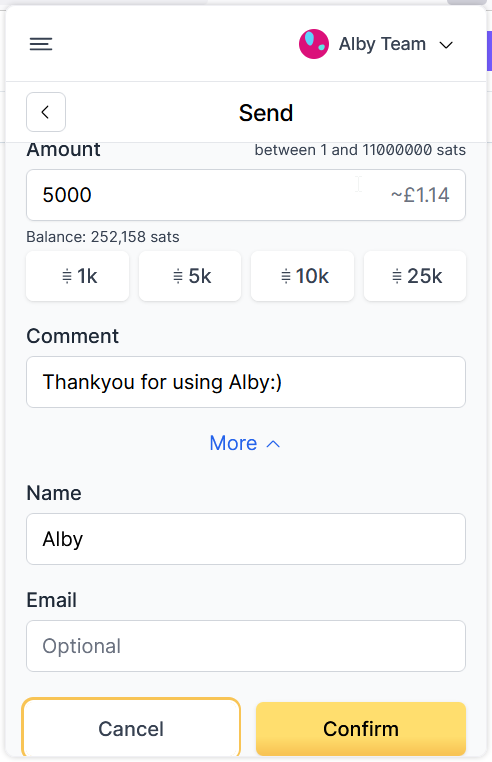The width and height of the screenshot is (492, 762).
Task: Click the chevron up beside More
Action: (x=273, y=444)
